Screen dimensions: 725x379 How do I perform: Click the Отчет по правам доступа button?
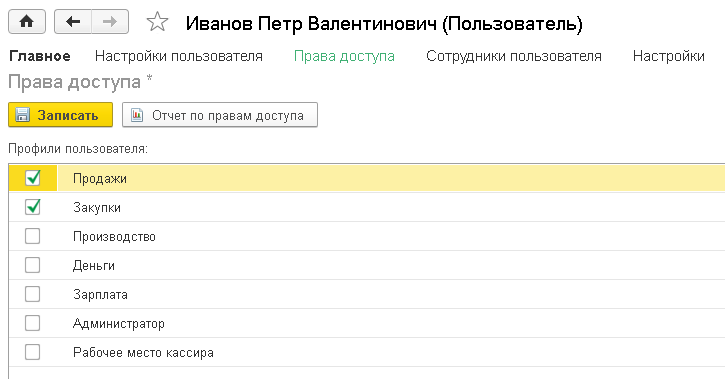click(220, 115)
